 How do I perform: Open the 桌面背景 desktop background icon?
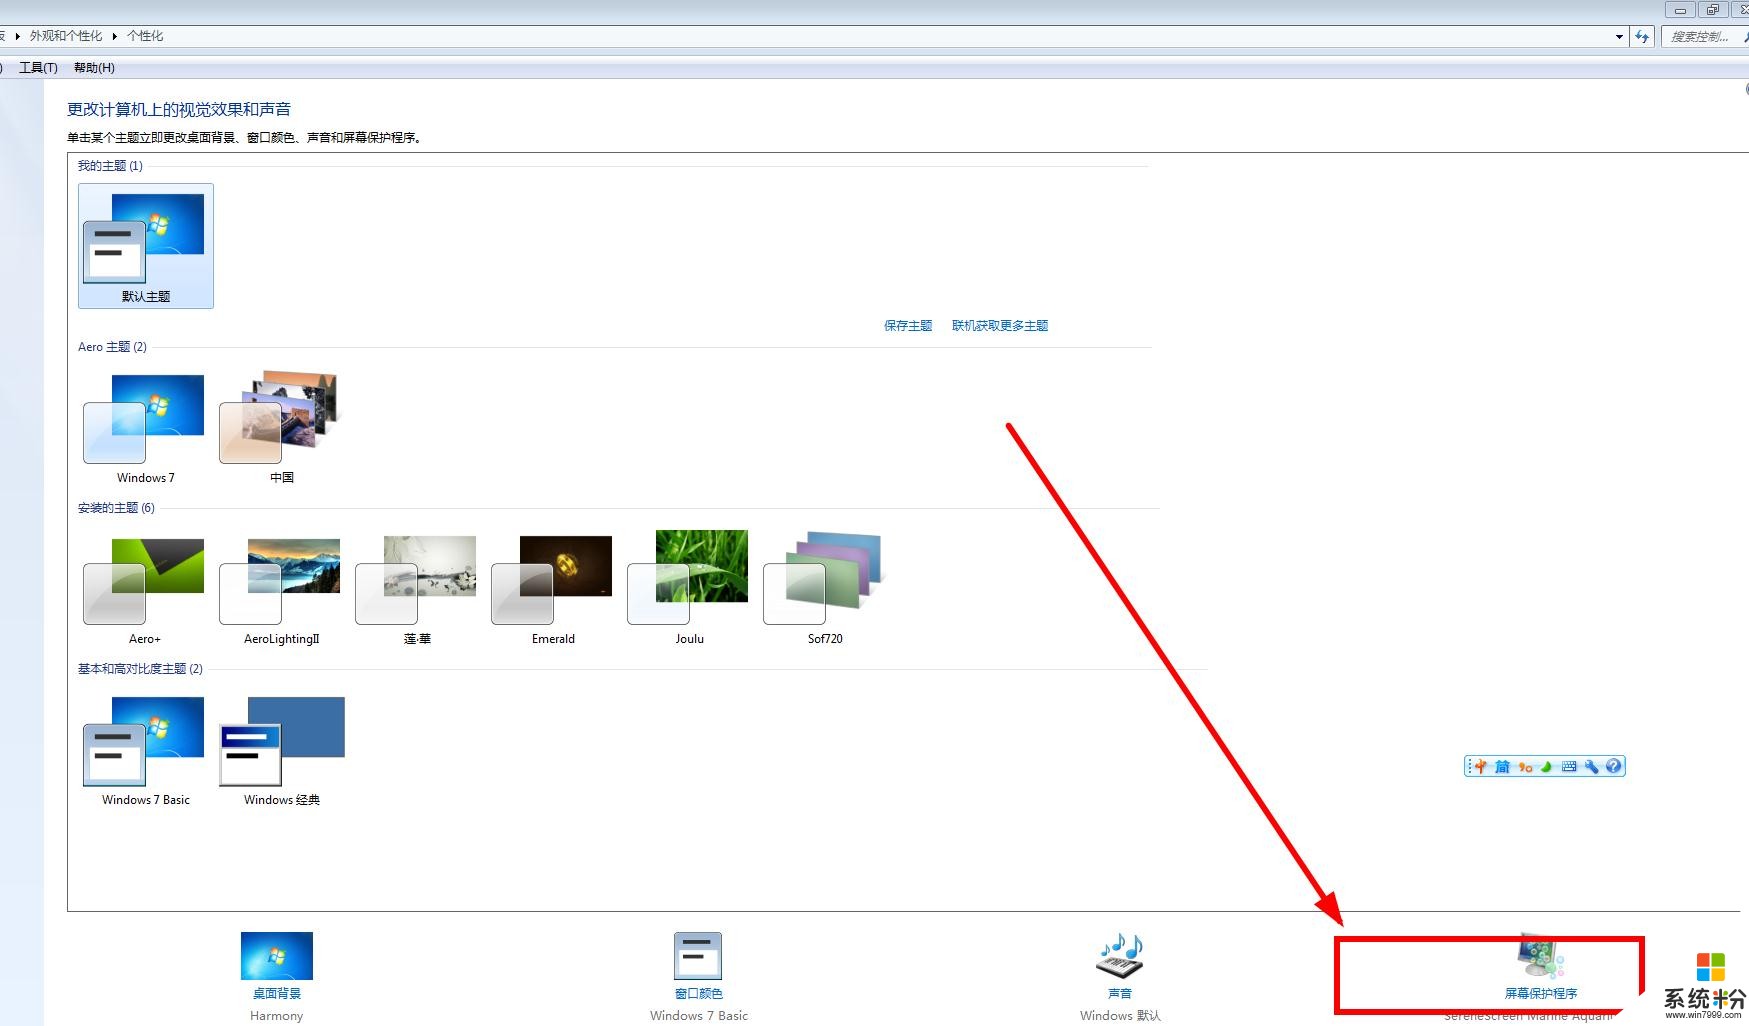(277, 956)
